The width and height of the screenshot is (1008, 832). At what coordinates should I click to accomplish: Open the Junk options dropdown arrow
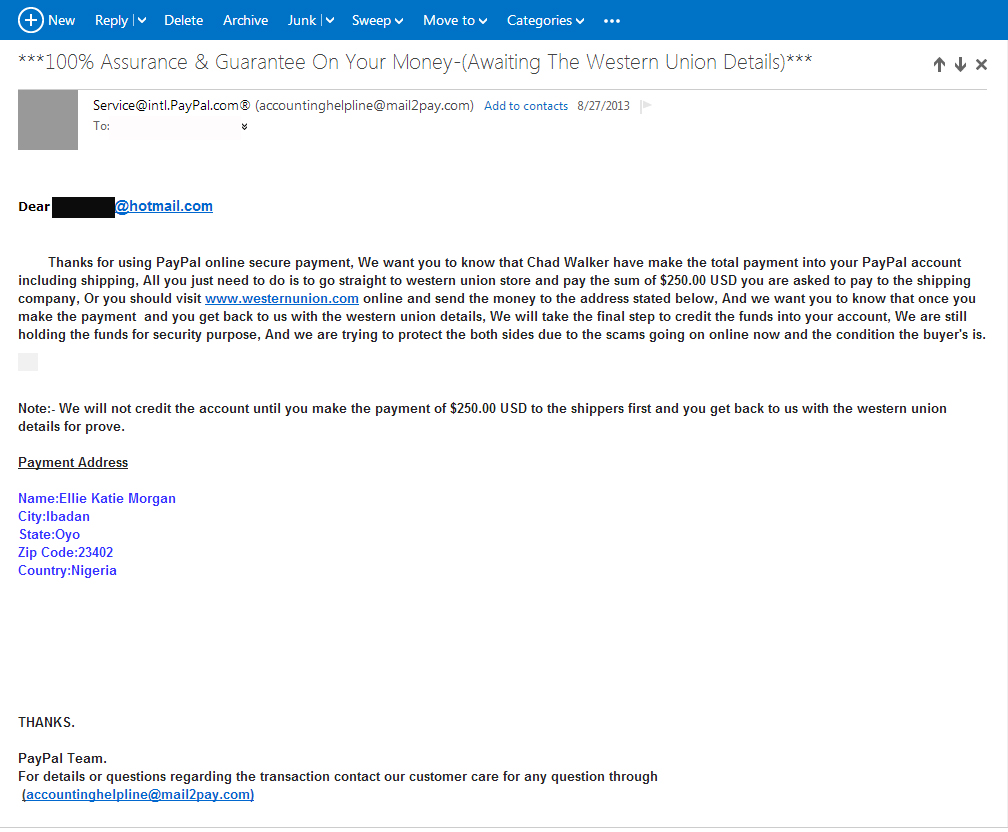330,21
